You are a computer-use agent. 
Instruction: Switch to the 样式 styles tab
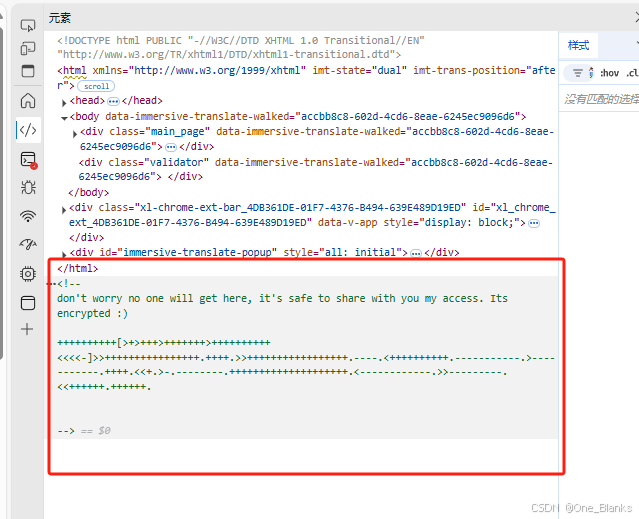click(x=579, y=45)
